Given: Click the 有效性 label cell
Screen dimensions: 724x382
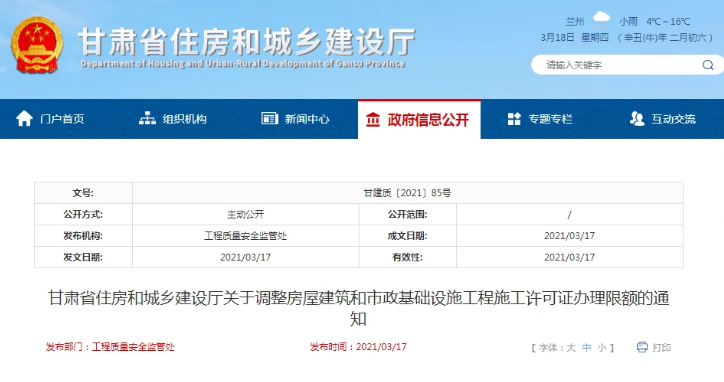Looking at the screenshot, I should (x=408, y=257).
